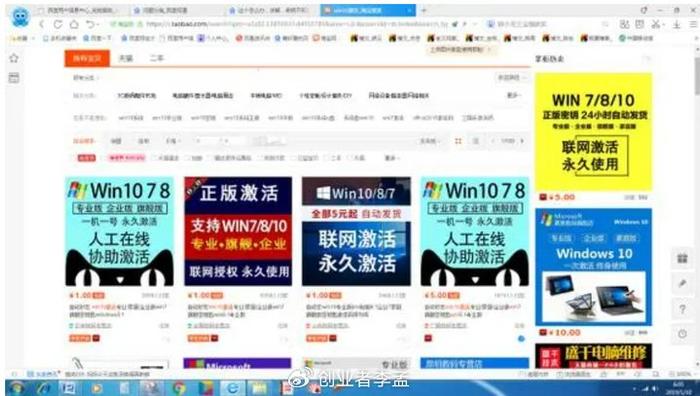
Task: Open the downloads icon in the browser toolbar
Action: (x=677, y=25)
